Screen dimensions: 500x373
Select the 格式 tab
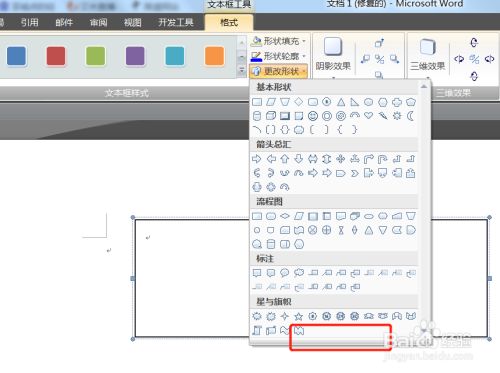[x=229, y=22]
